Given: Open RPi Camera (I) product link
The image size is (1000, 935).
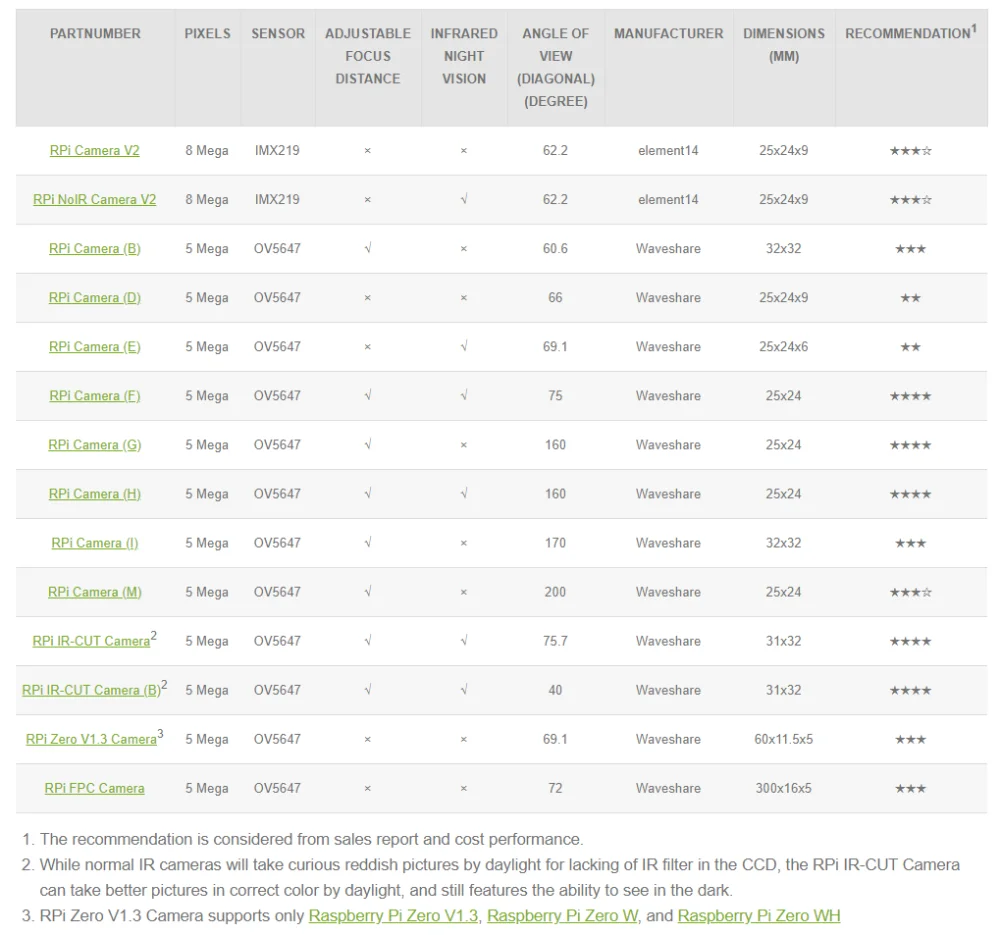Looking at the screenshot, I should [x=95, y=543].
